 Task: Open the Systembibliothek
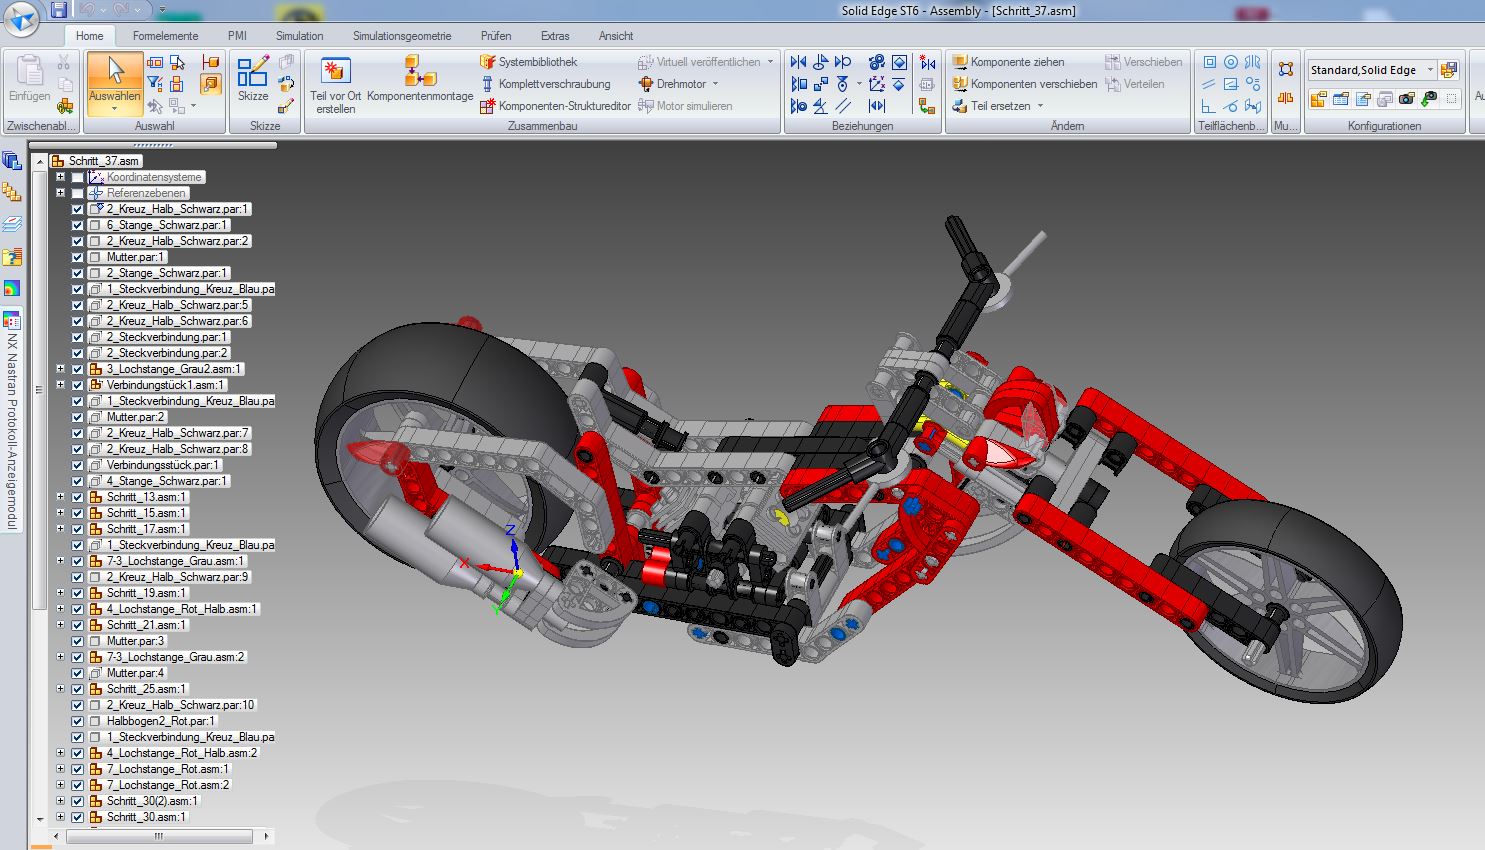click(537, 62)
